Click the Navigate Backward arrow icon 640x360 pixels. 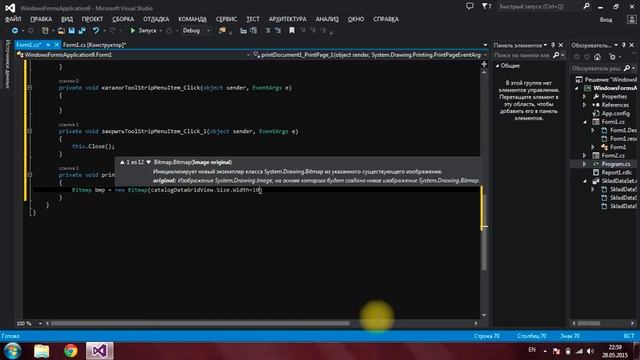pyautogui.click(x=15, y=31)
